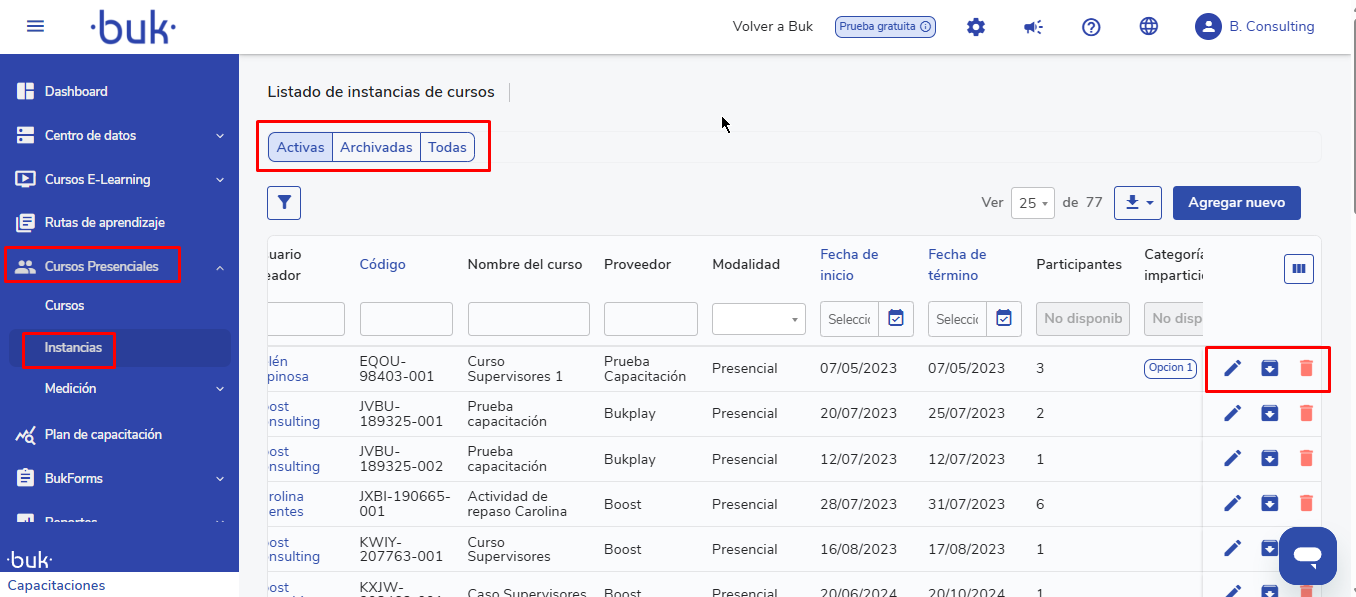This screenshot has width=1356, height=597.
Task: Switch to the Archivadas filter
Action: pyautogui.click(x=376, y=147)
